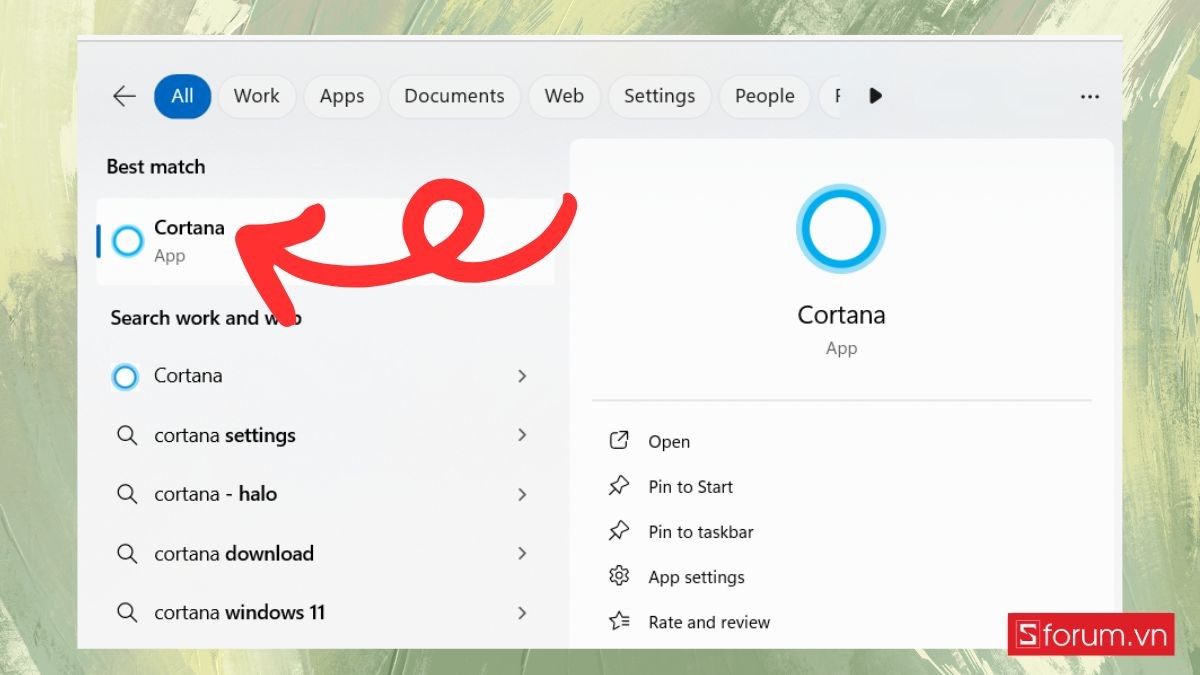Click the large Cortana logo in the details pane
Viewport: 1200px width, 675px height.
[x=841, y=229]
